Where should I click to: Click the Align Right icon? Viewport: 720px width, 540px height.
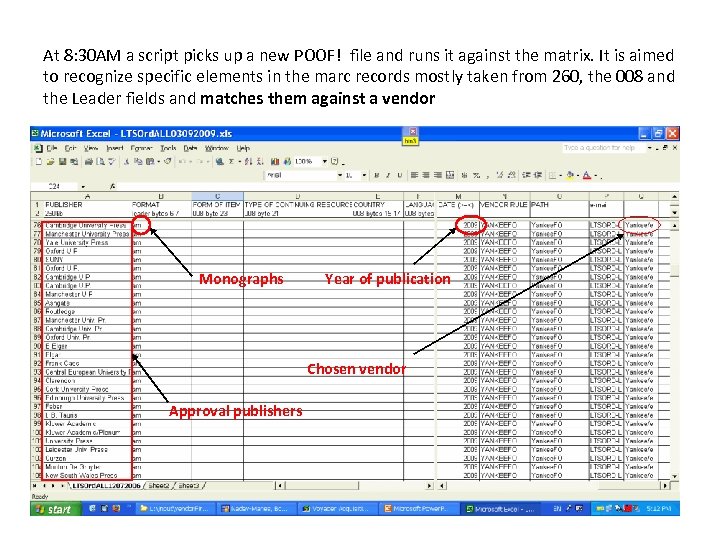click(x=438, y=175)
